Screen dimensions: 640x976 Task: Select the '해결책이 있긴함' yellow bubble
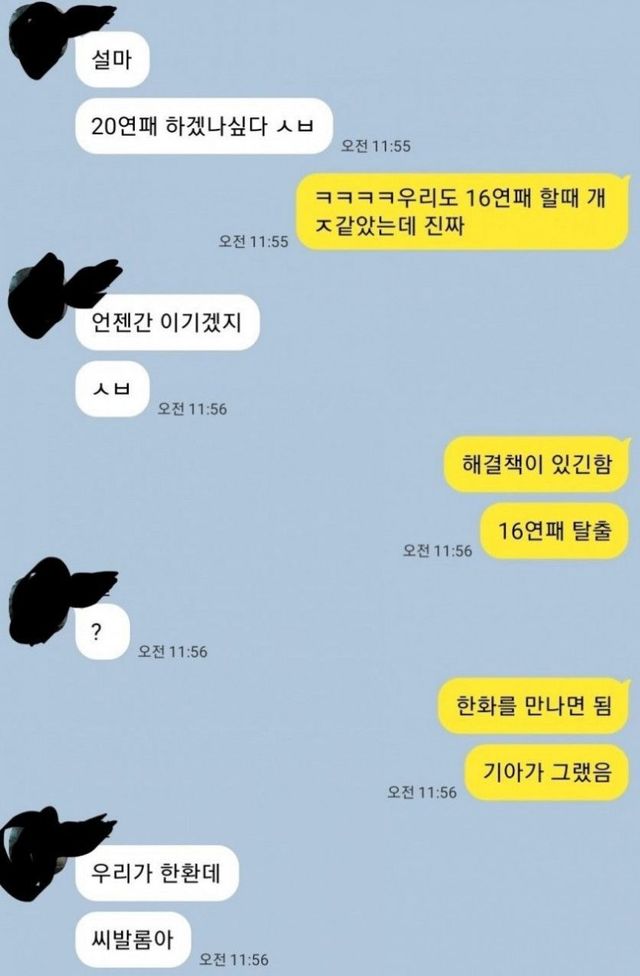click(536, 464)
